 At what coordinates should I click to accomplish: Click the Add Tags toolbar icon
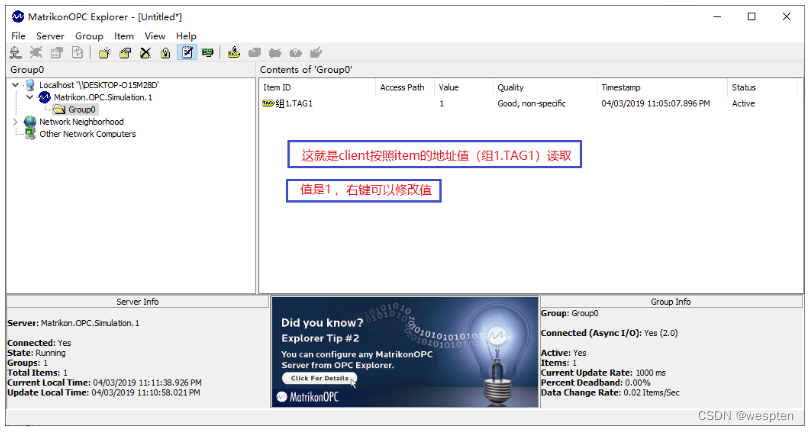coord(234,52)
